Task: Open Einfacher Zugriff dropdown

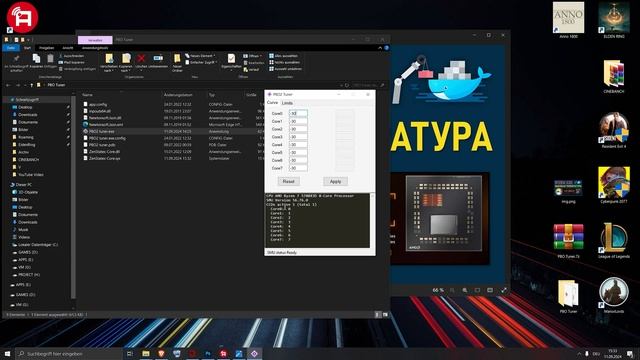Action: click(201, 62)
